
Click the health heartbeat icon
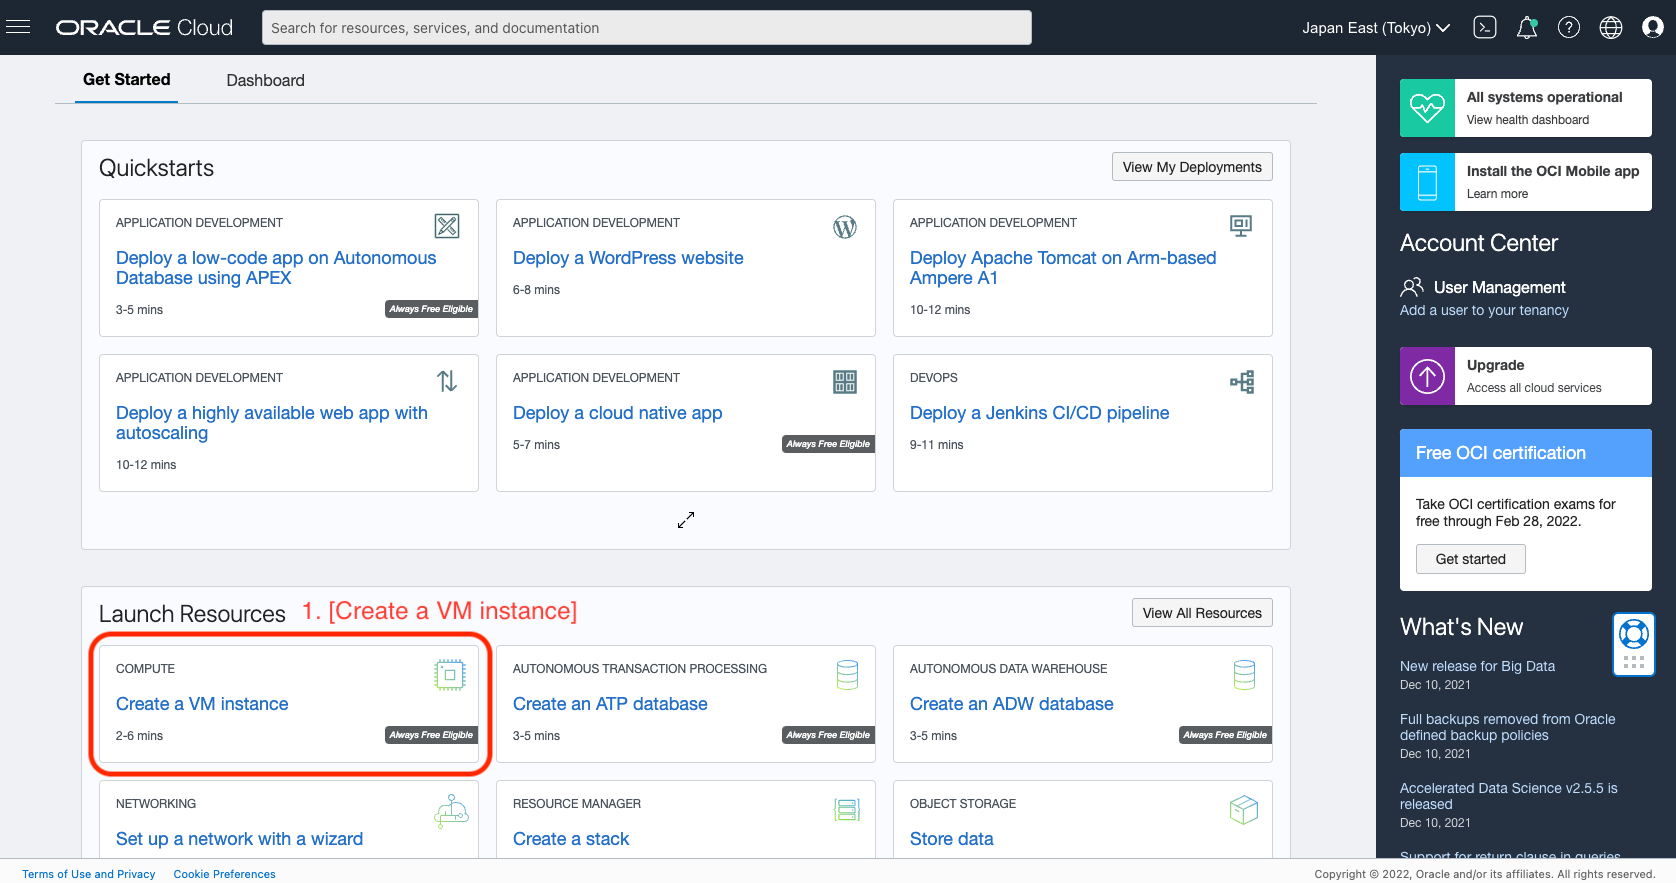(1427, 108)
